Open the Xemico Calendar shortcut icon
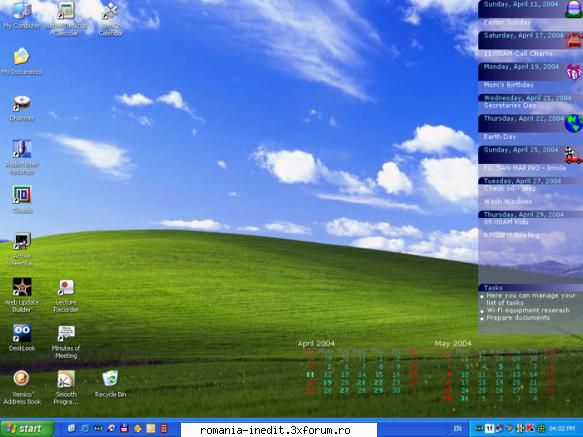The height and width of the screenshot is (437, 583). 110,19
